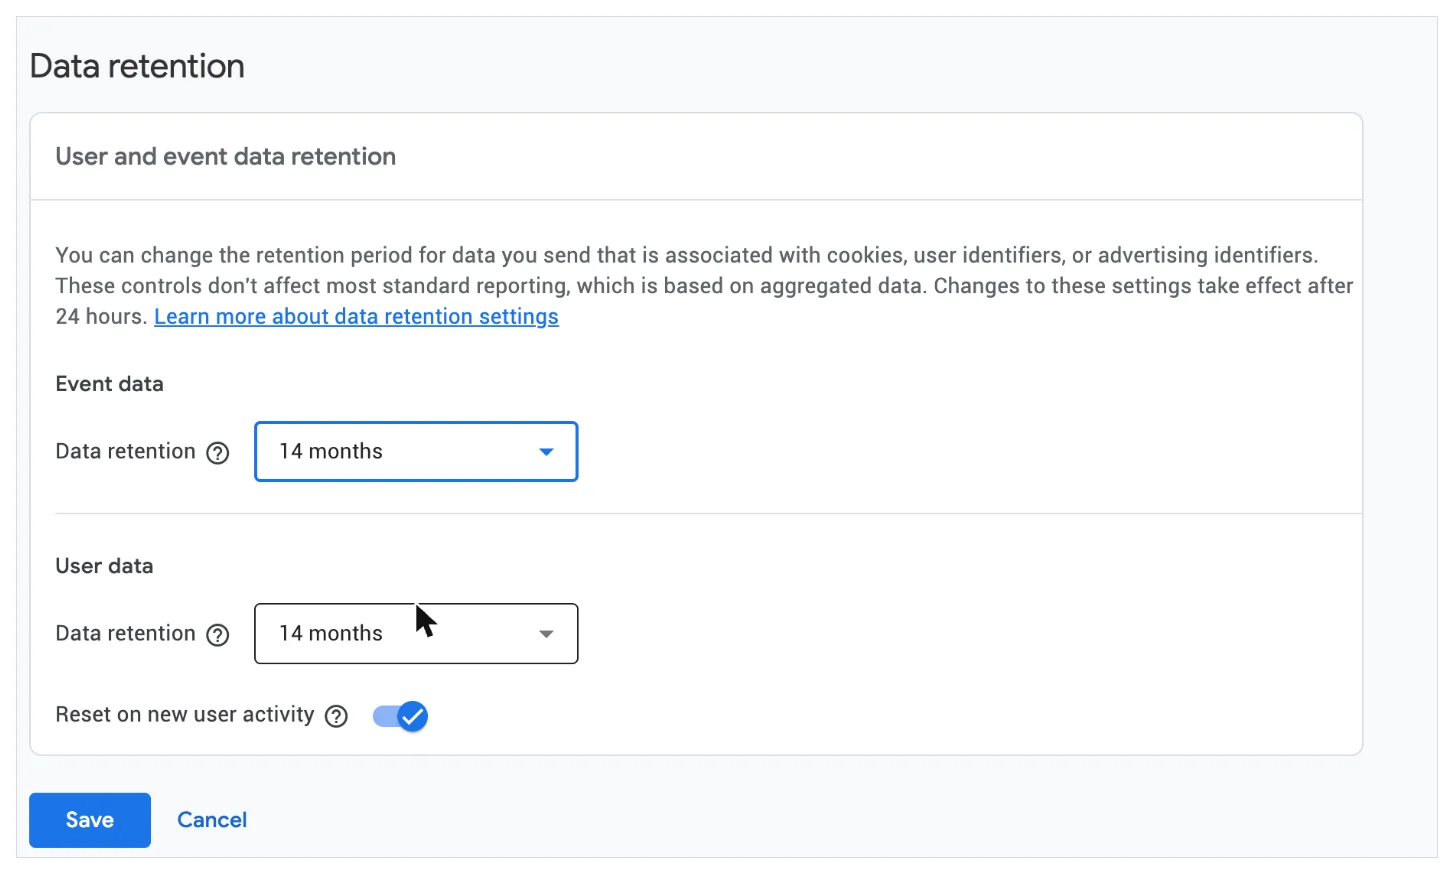The width and height of the screenshot is (1454, 874).
Task: Open Event data retention help icon
Action: click(x=218, y=453)
